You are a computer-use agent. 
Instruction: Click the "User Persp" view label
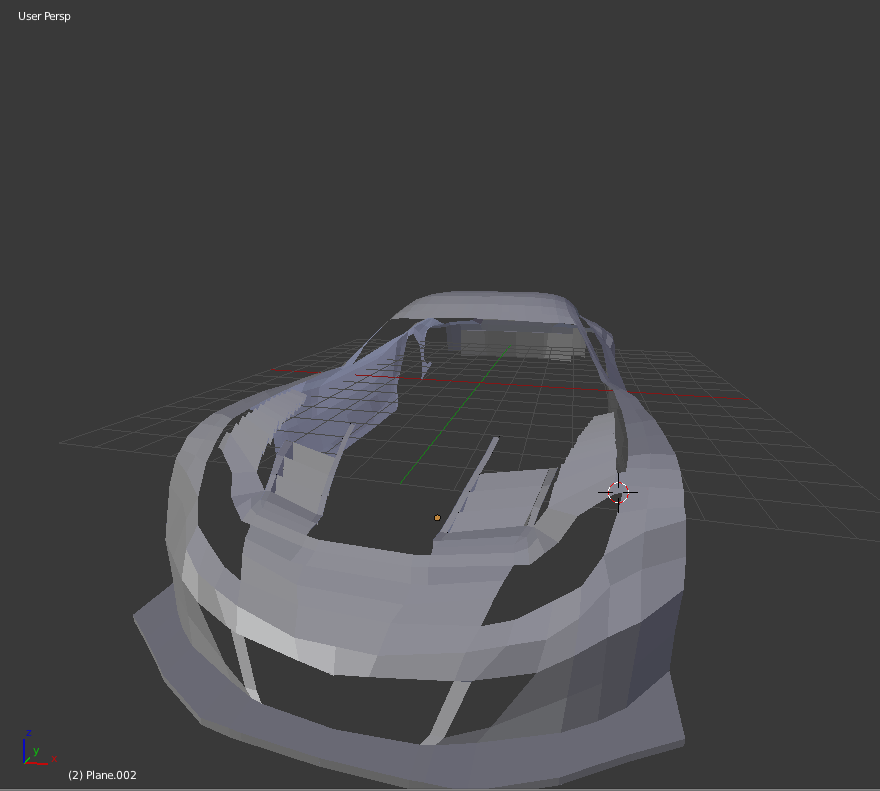(x=44, y=16)
